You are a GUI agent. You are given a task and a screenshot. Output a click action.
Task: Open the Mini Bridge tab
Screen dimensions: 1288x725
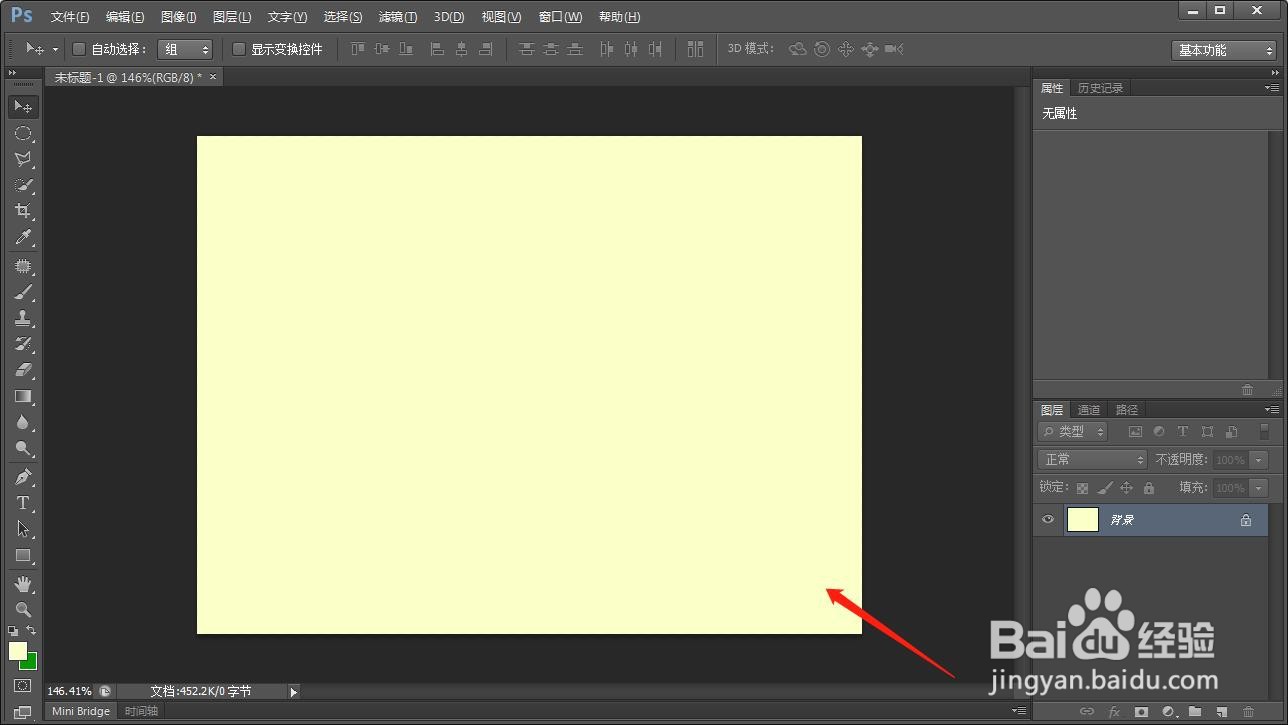click(x=81, y=711)
